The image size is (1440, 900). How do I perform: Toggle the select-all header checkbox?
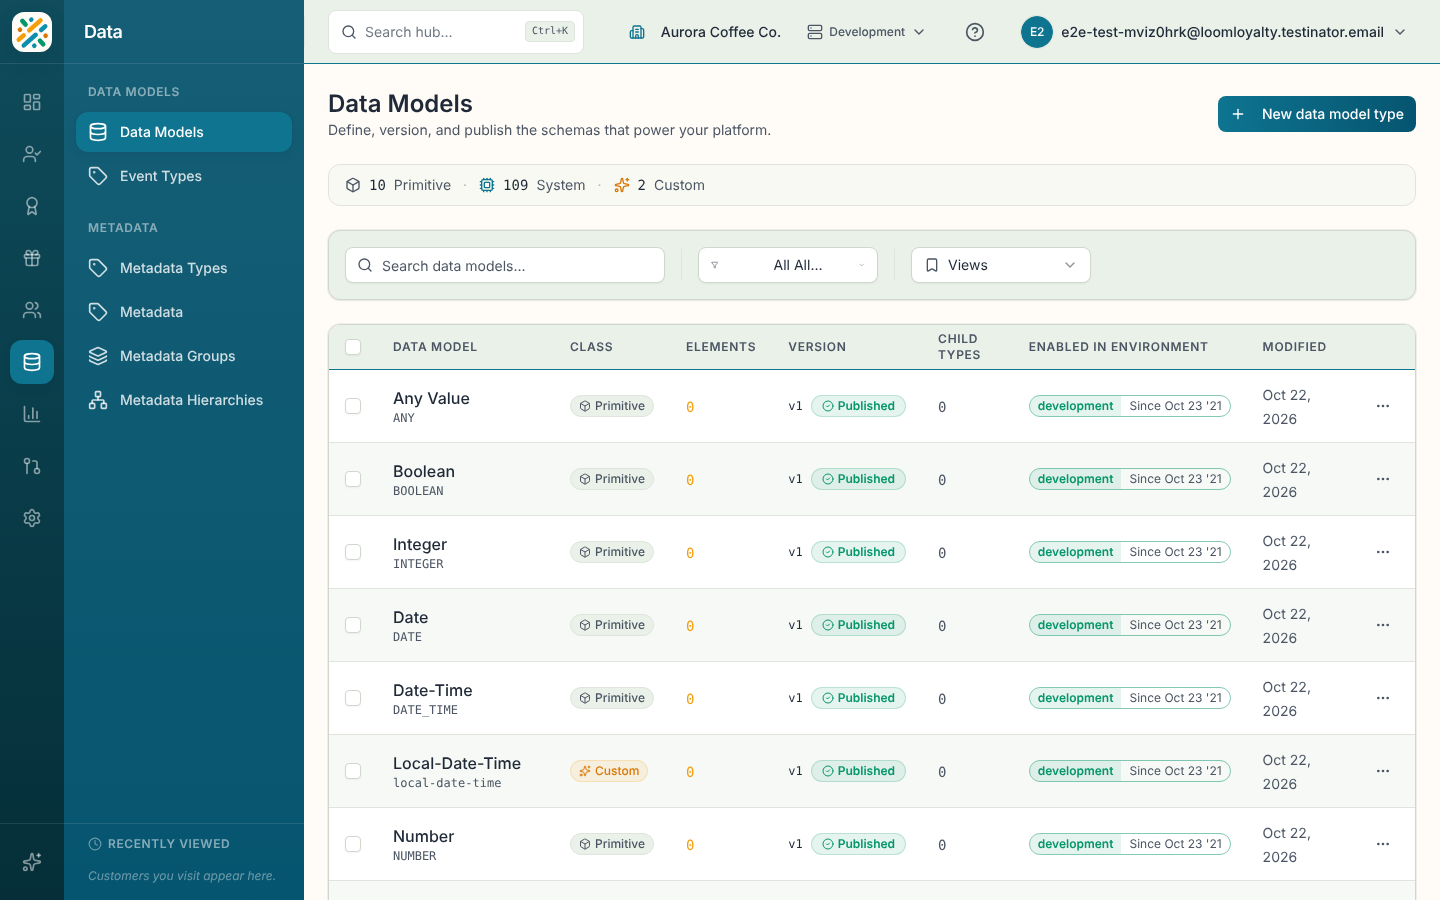[x=353, y=347]
